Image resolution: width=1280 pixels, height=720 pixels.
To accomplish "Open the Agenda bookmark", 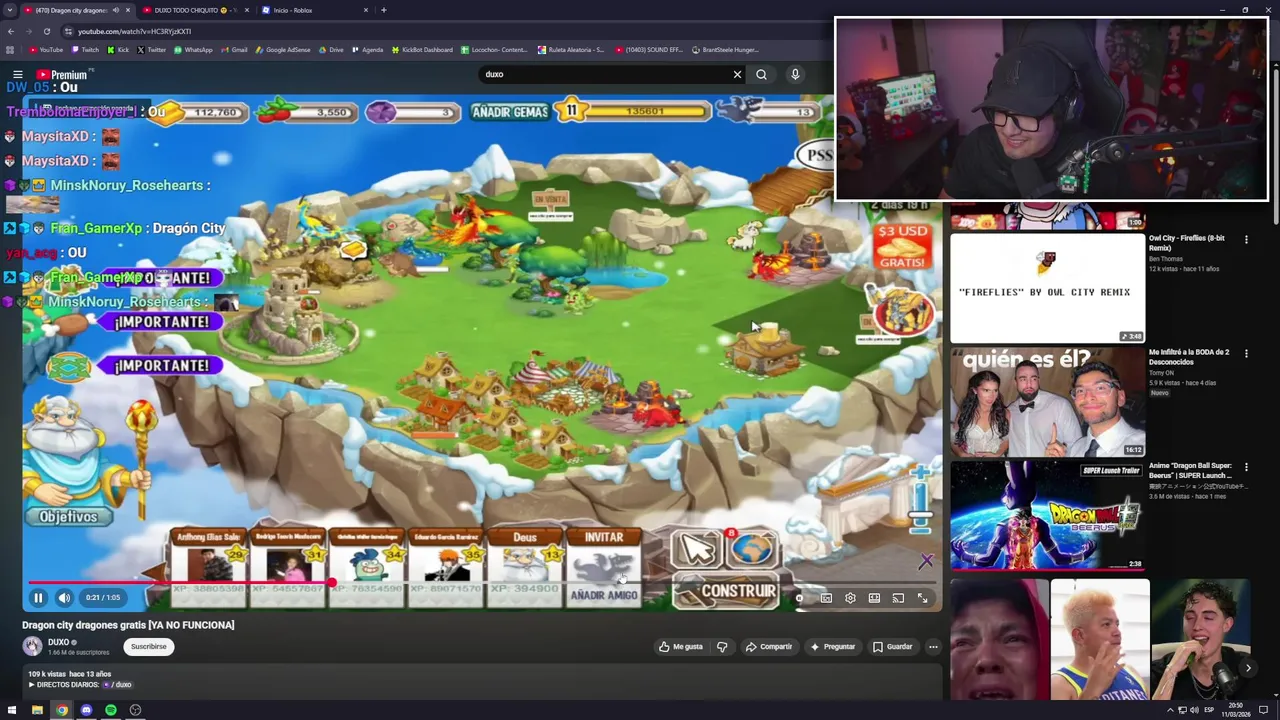I will point(367,50).
